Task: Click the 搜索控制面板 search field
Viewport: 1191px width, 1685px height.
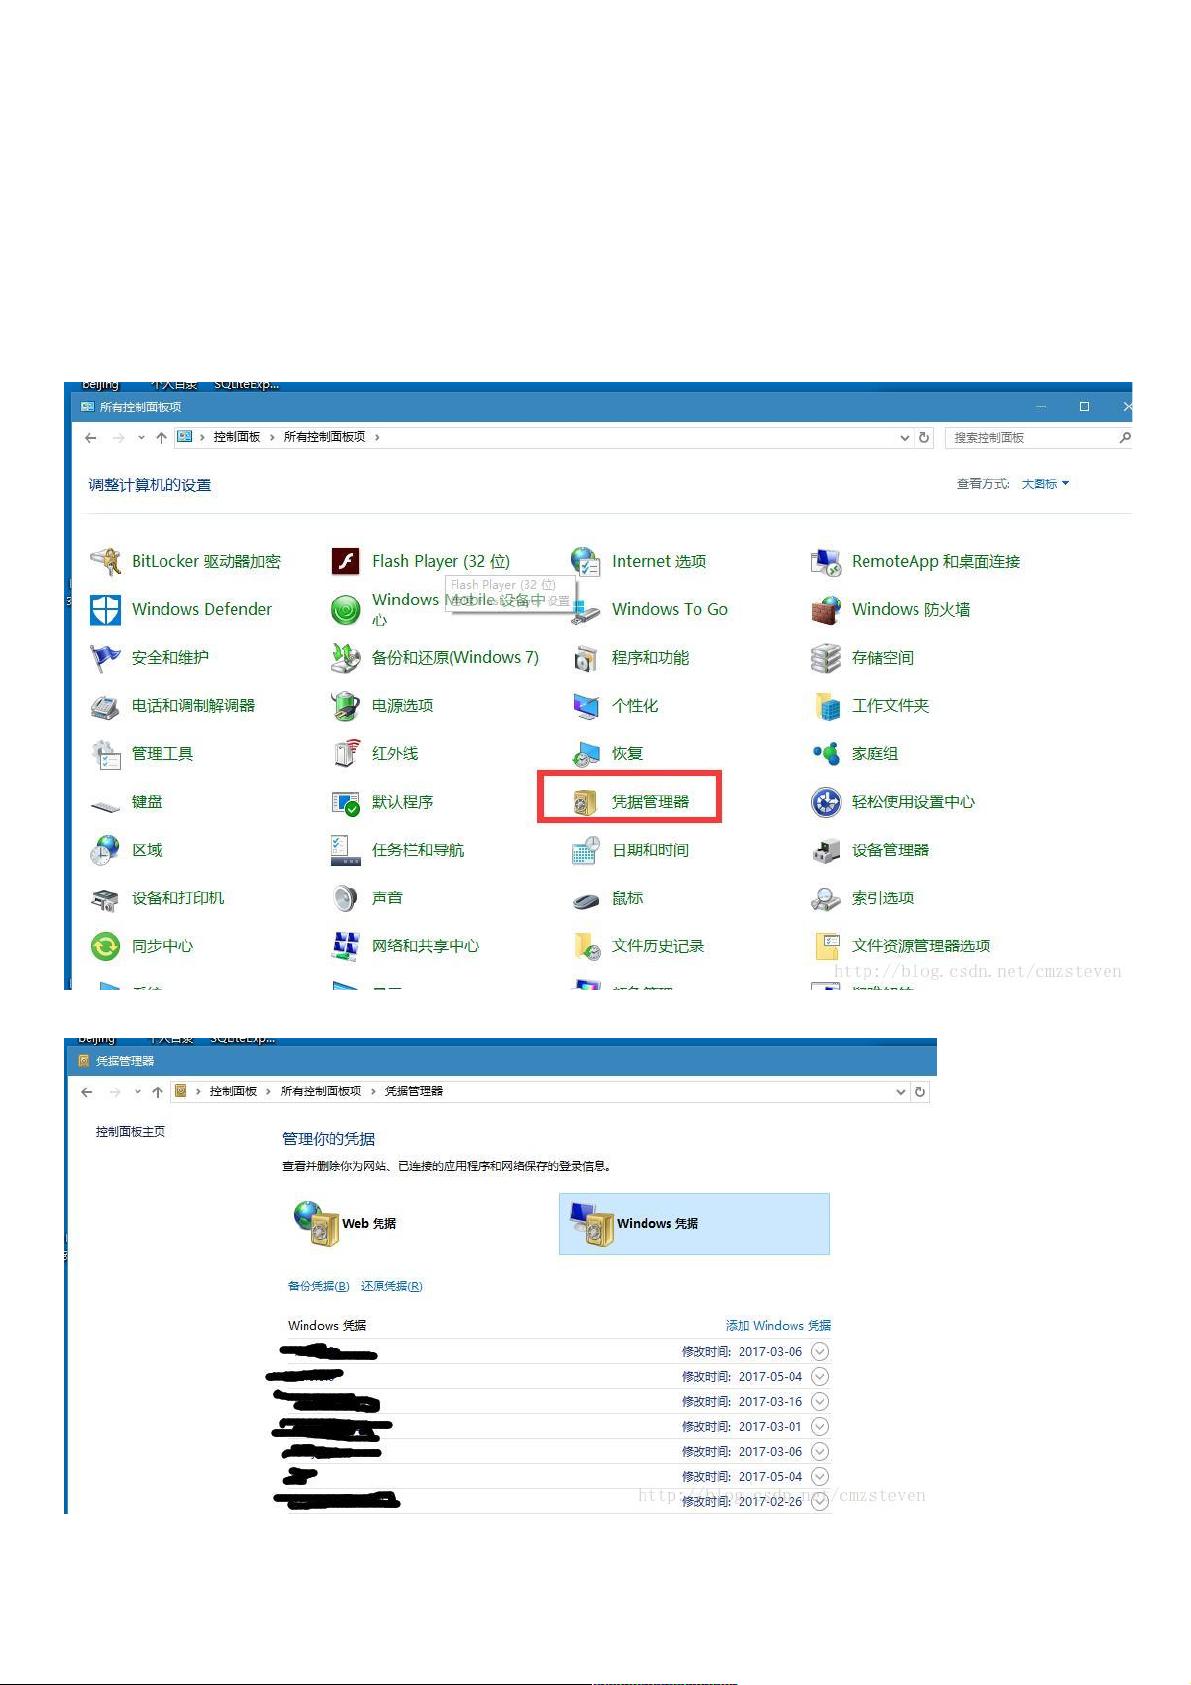Action: click(1030, 438)
